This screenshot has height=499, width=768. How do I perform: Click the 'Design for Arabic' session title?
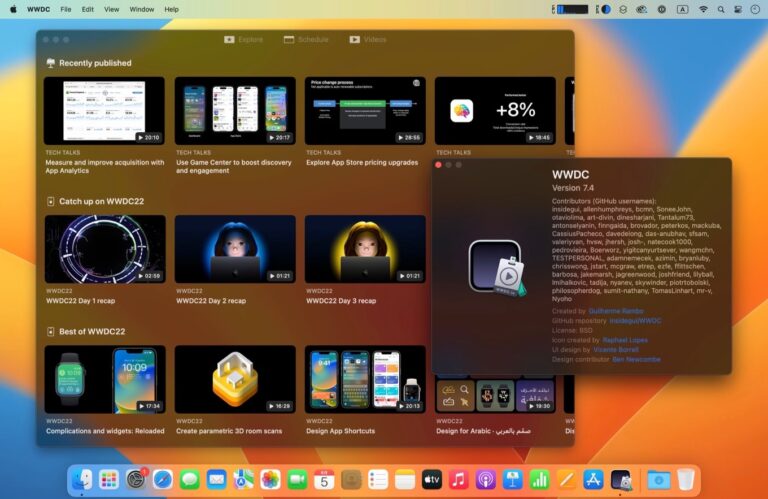pyautogui.click(x=483, y=431)
